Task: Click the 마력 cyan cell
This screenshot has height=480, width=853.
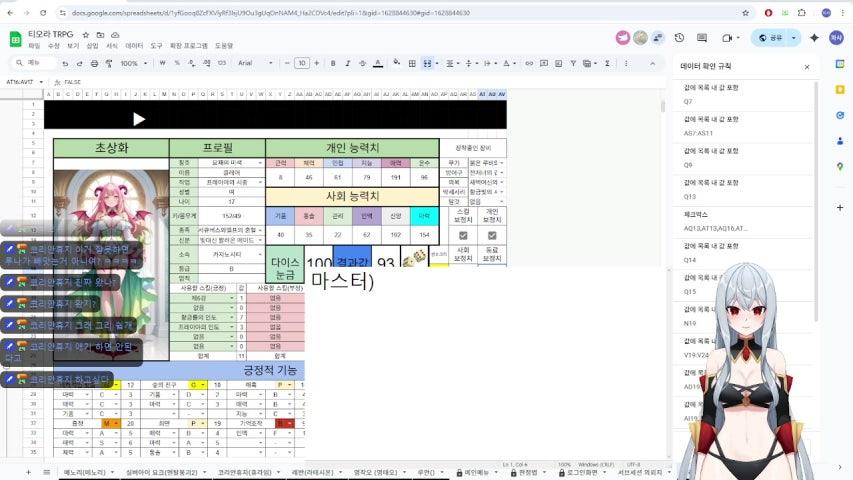Action: [x=424, y=216]
